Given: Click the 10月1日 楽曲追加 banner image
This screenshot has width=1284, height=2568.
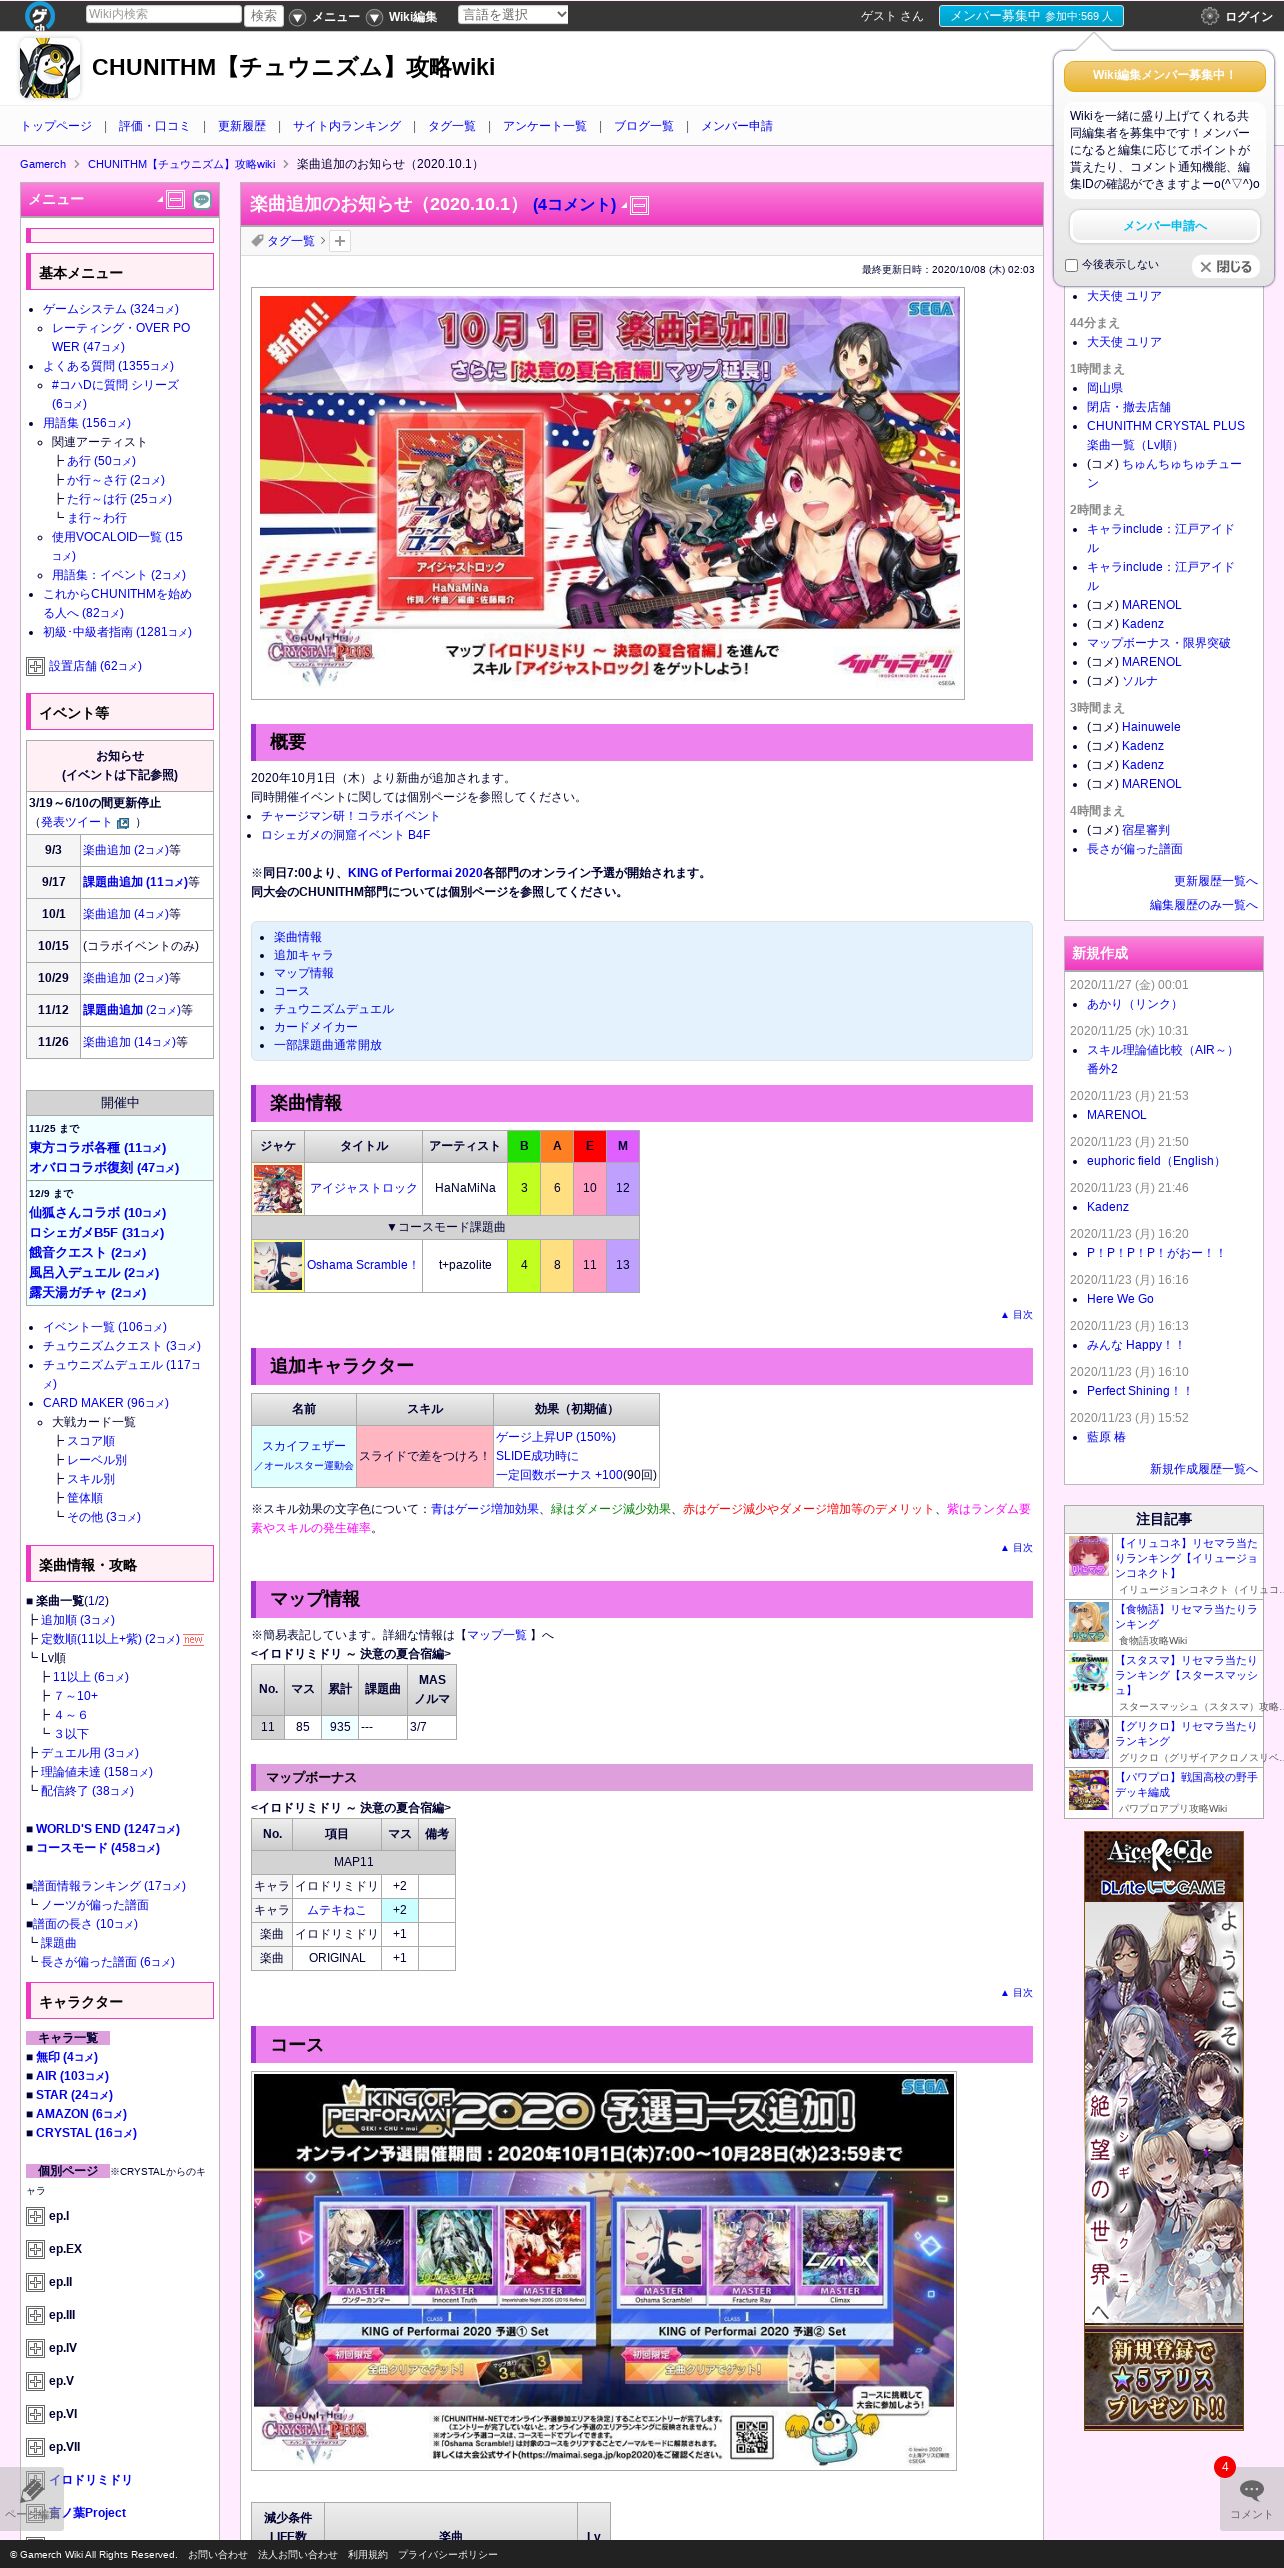Looking at the screenshot, I should (608, 493).
